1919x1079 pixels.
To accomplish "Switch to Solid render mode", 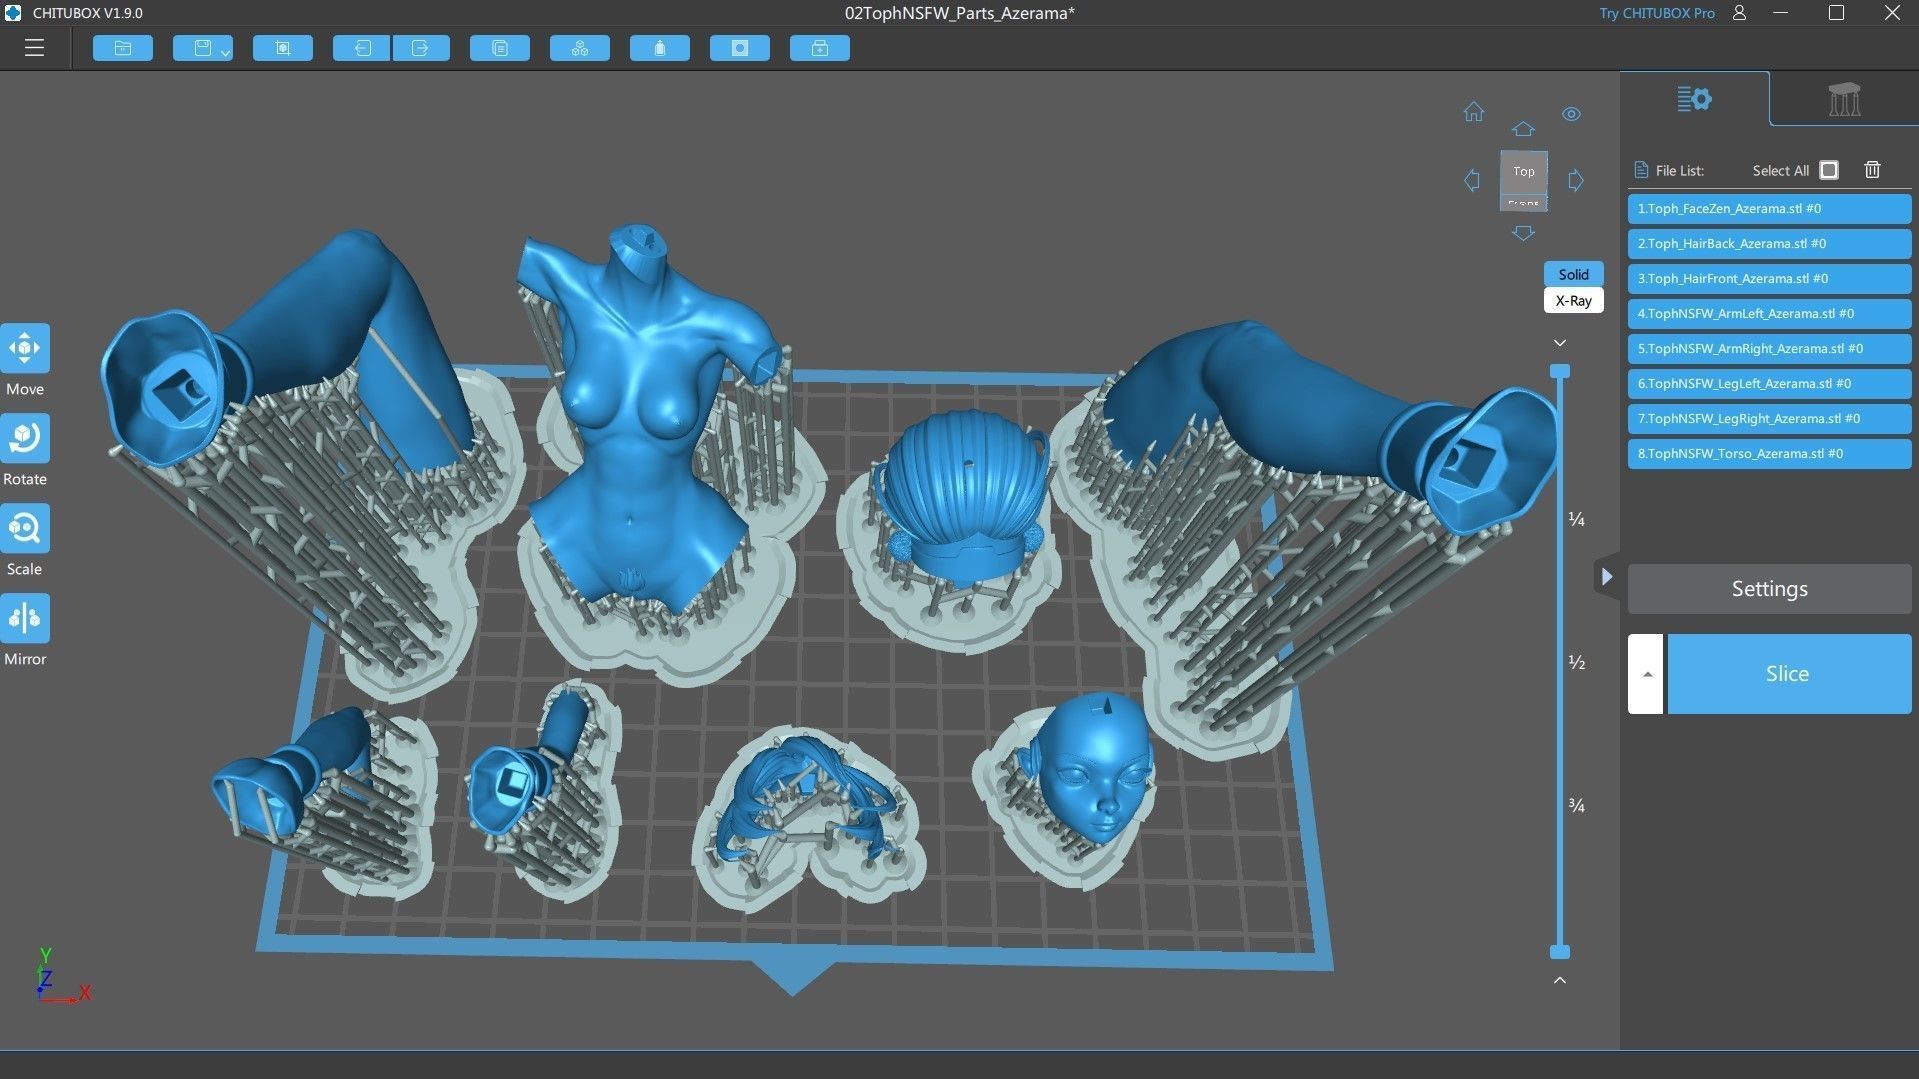I will [x=1573, y=274].
